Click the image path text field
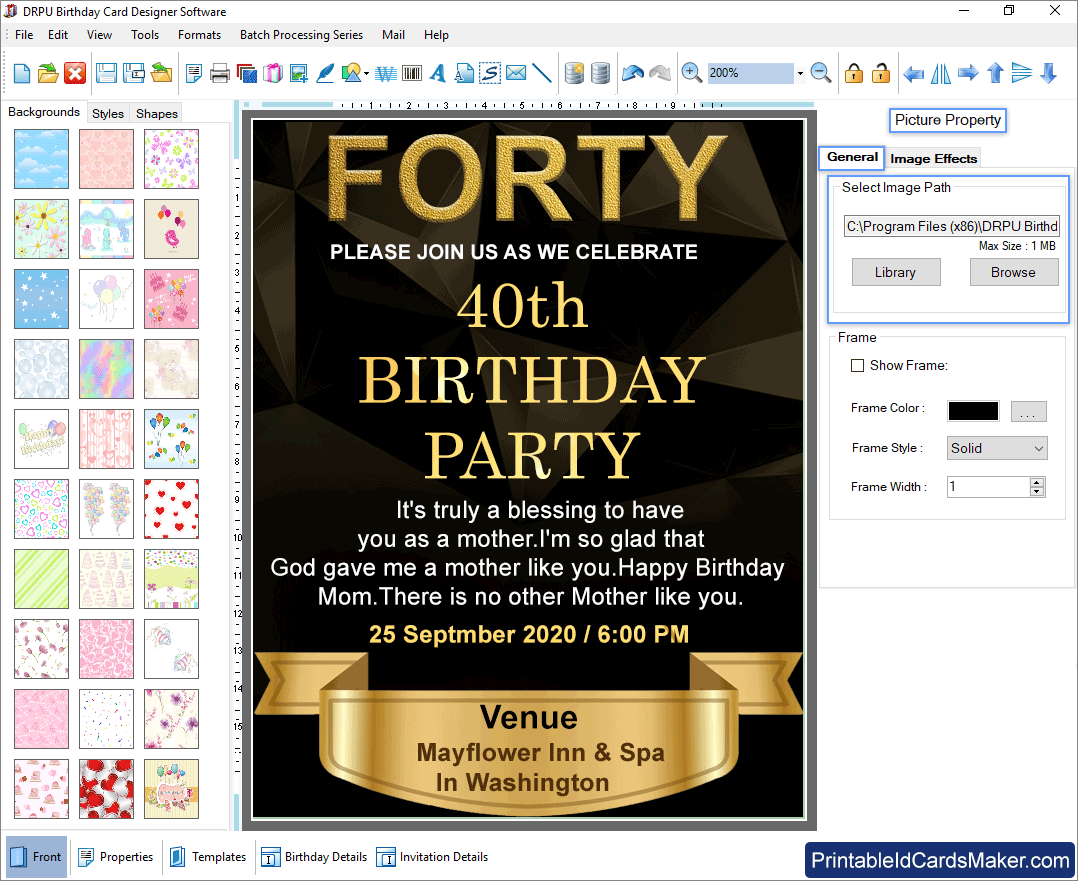The image size is (1078, 881). pos(952,226)
